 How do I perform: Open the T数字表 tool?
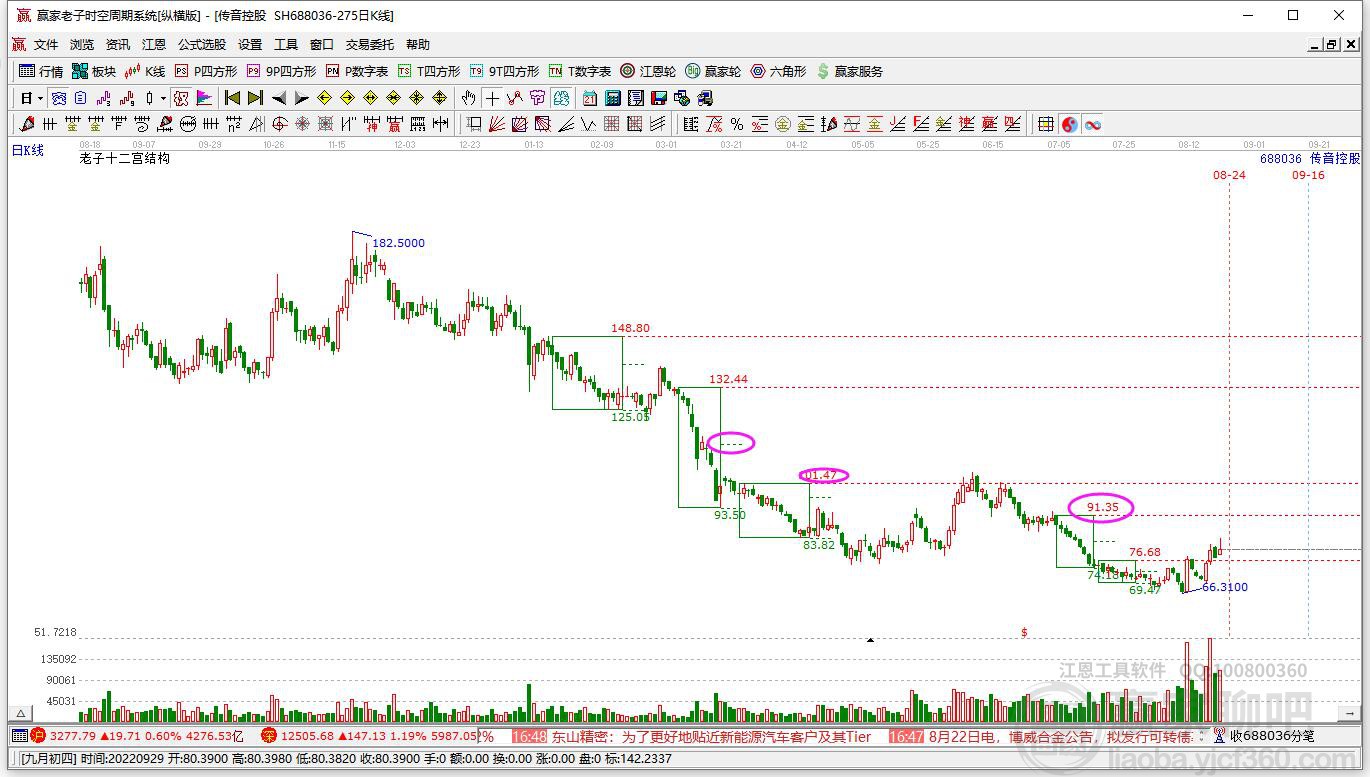point(579,71)
